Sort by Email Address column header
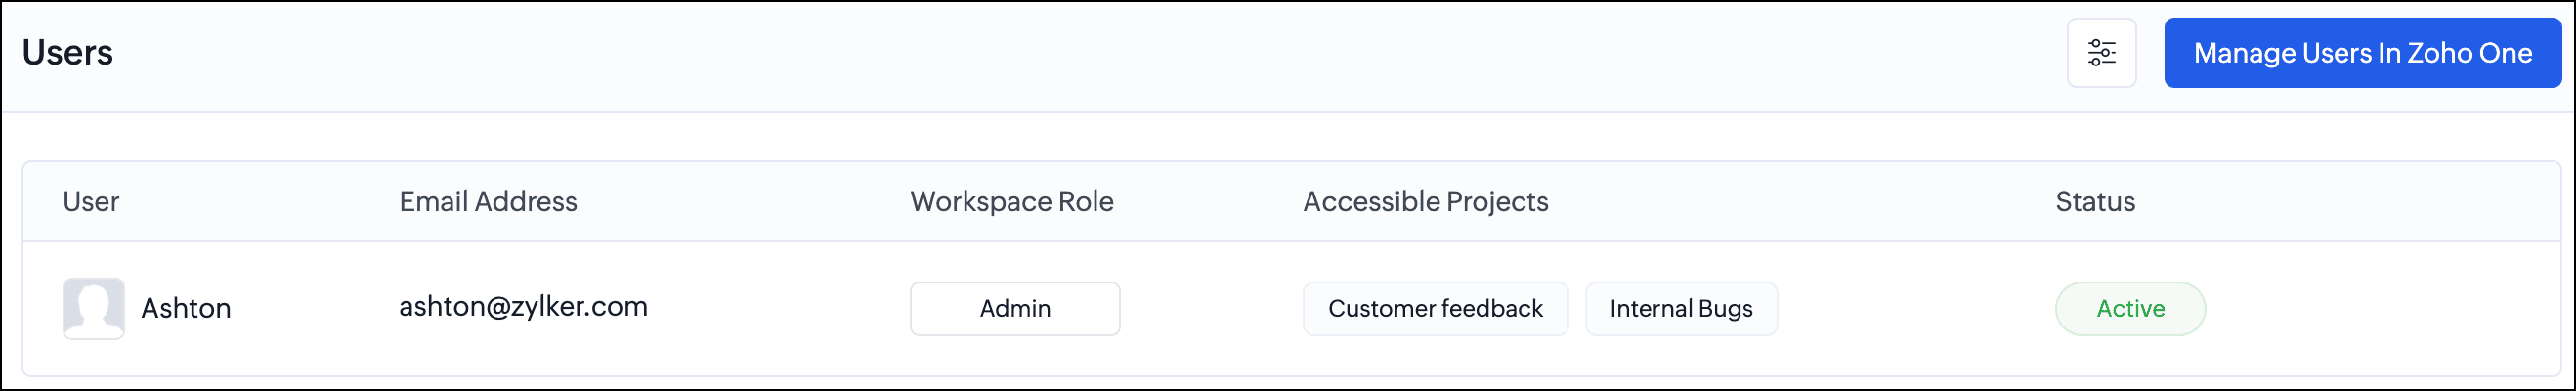 (488, 202)
